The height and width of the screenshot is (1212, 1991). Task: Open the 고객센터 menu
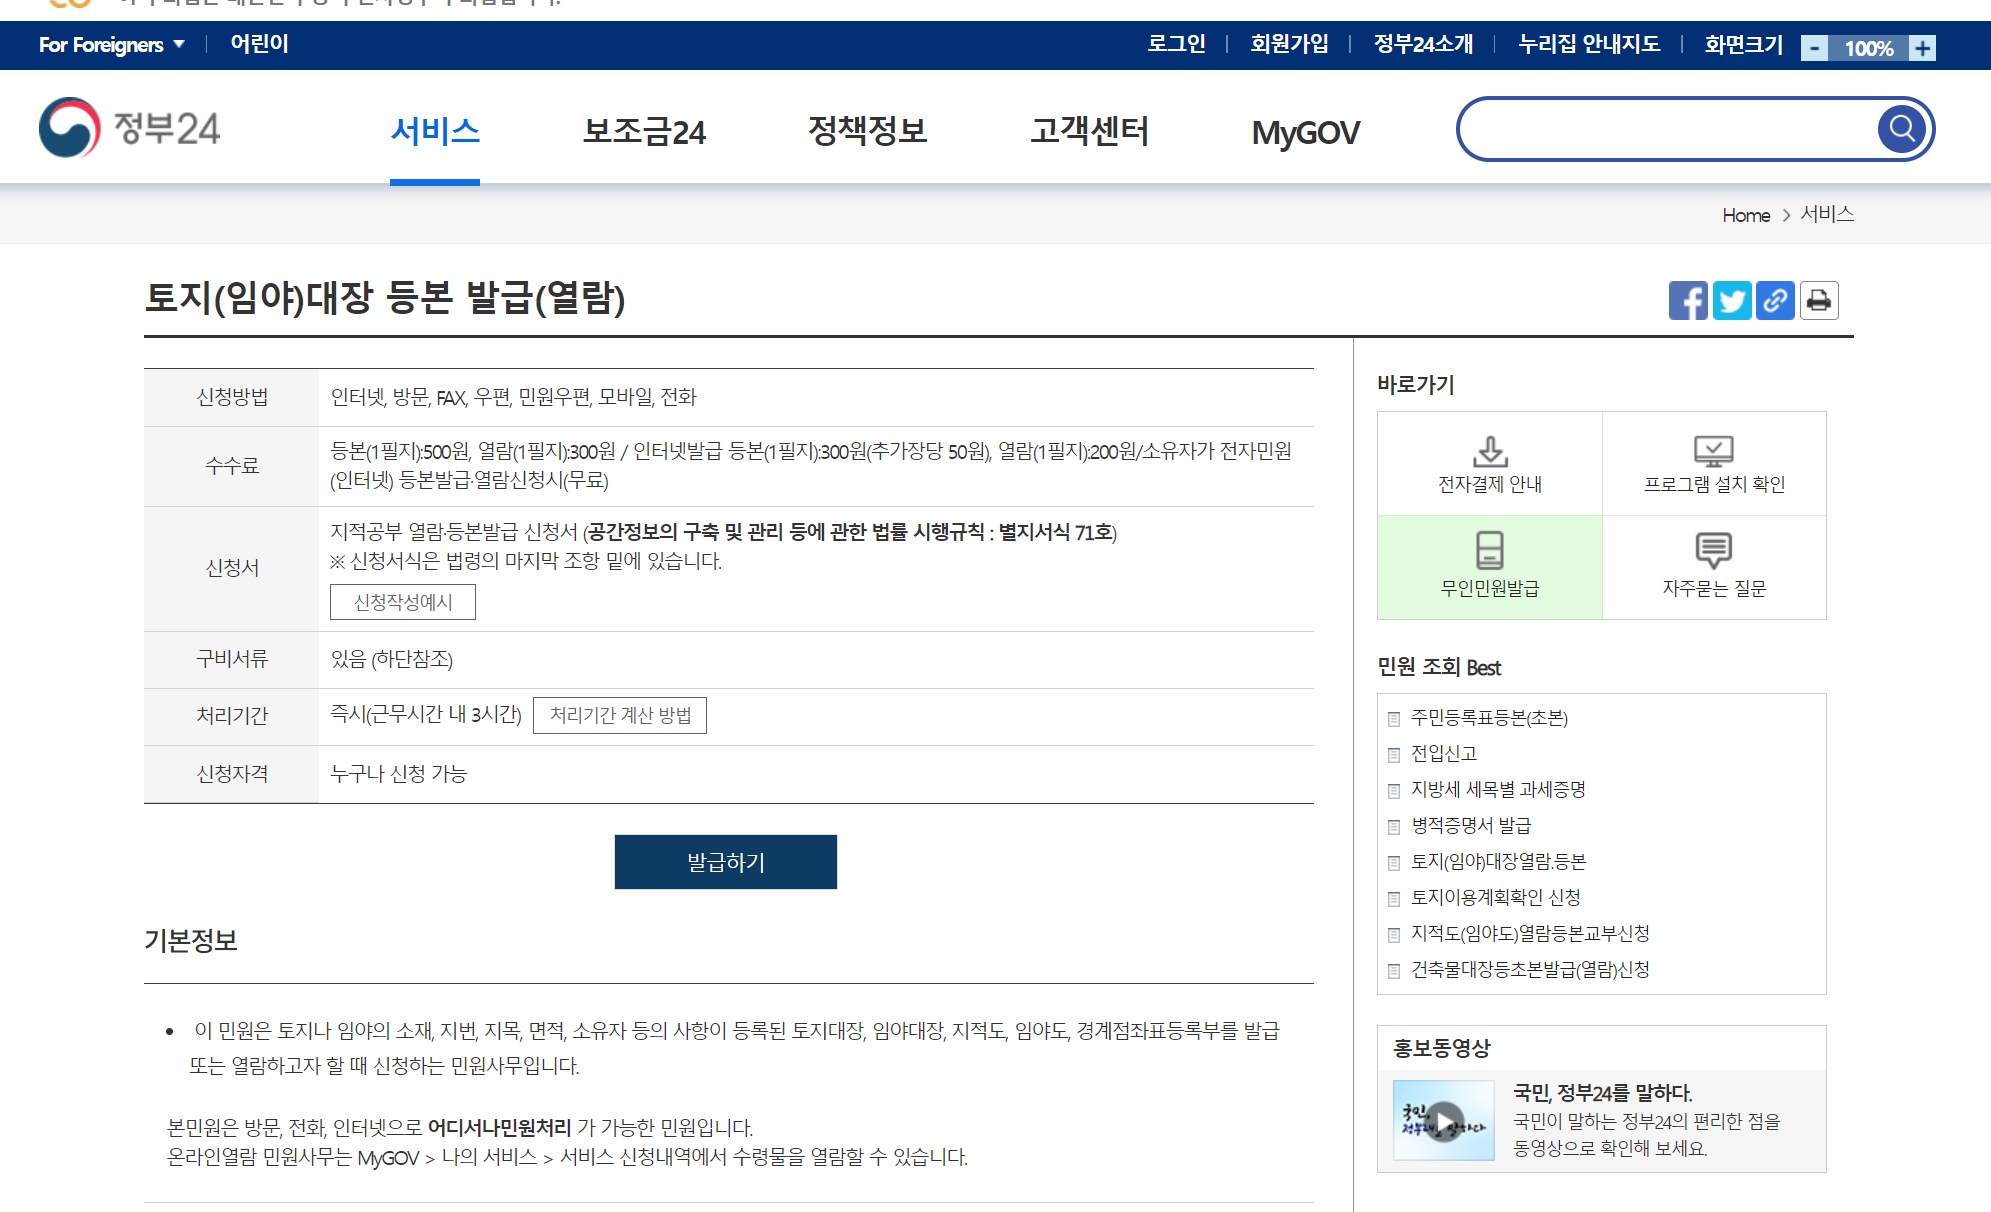coord(1089,131)
